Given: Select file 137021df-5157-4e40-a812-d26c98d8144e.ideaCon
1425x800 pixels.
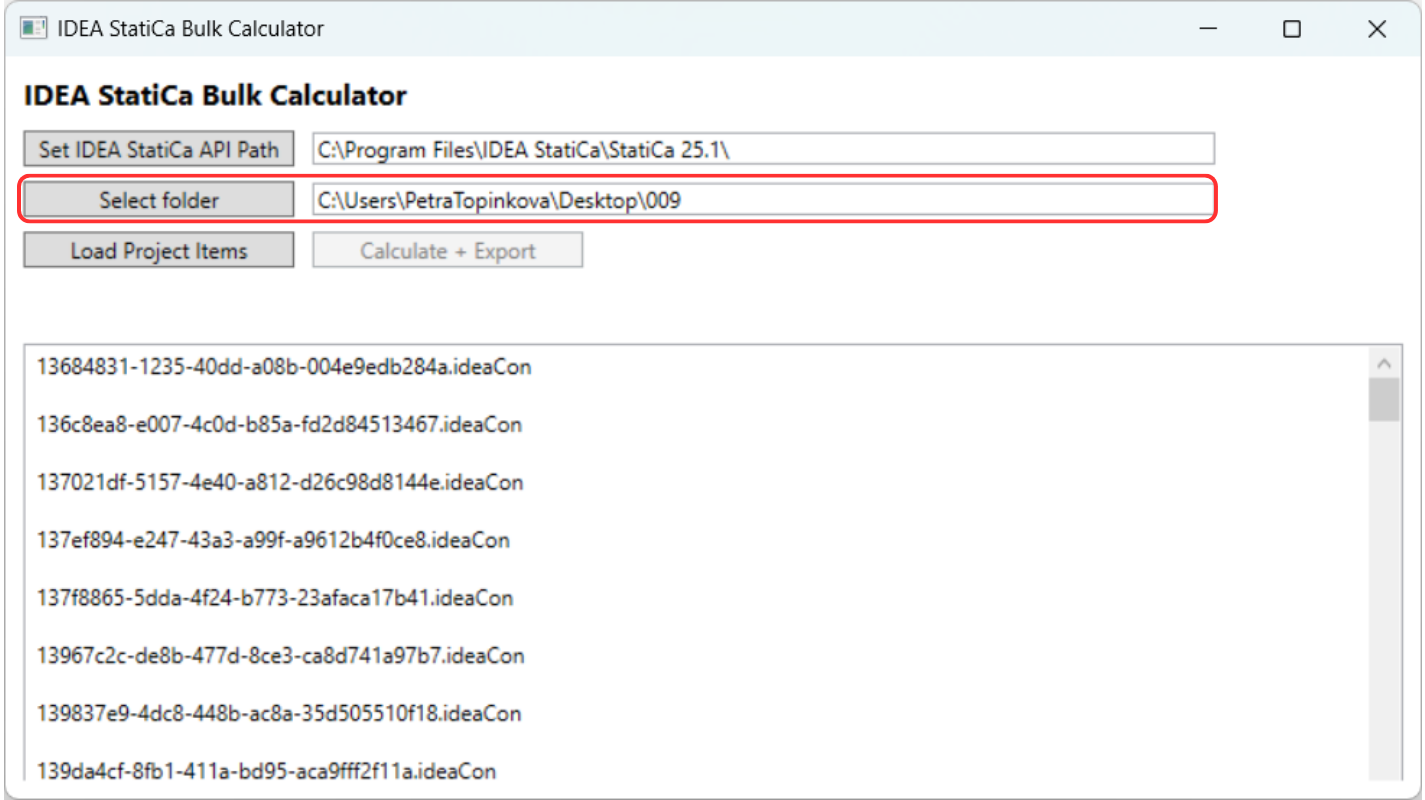Looking at the screenshot, I should click(x=280, y=483).
